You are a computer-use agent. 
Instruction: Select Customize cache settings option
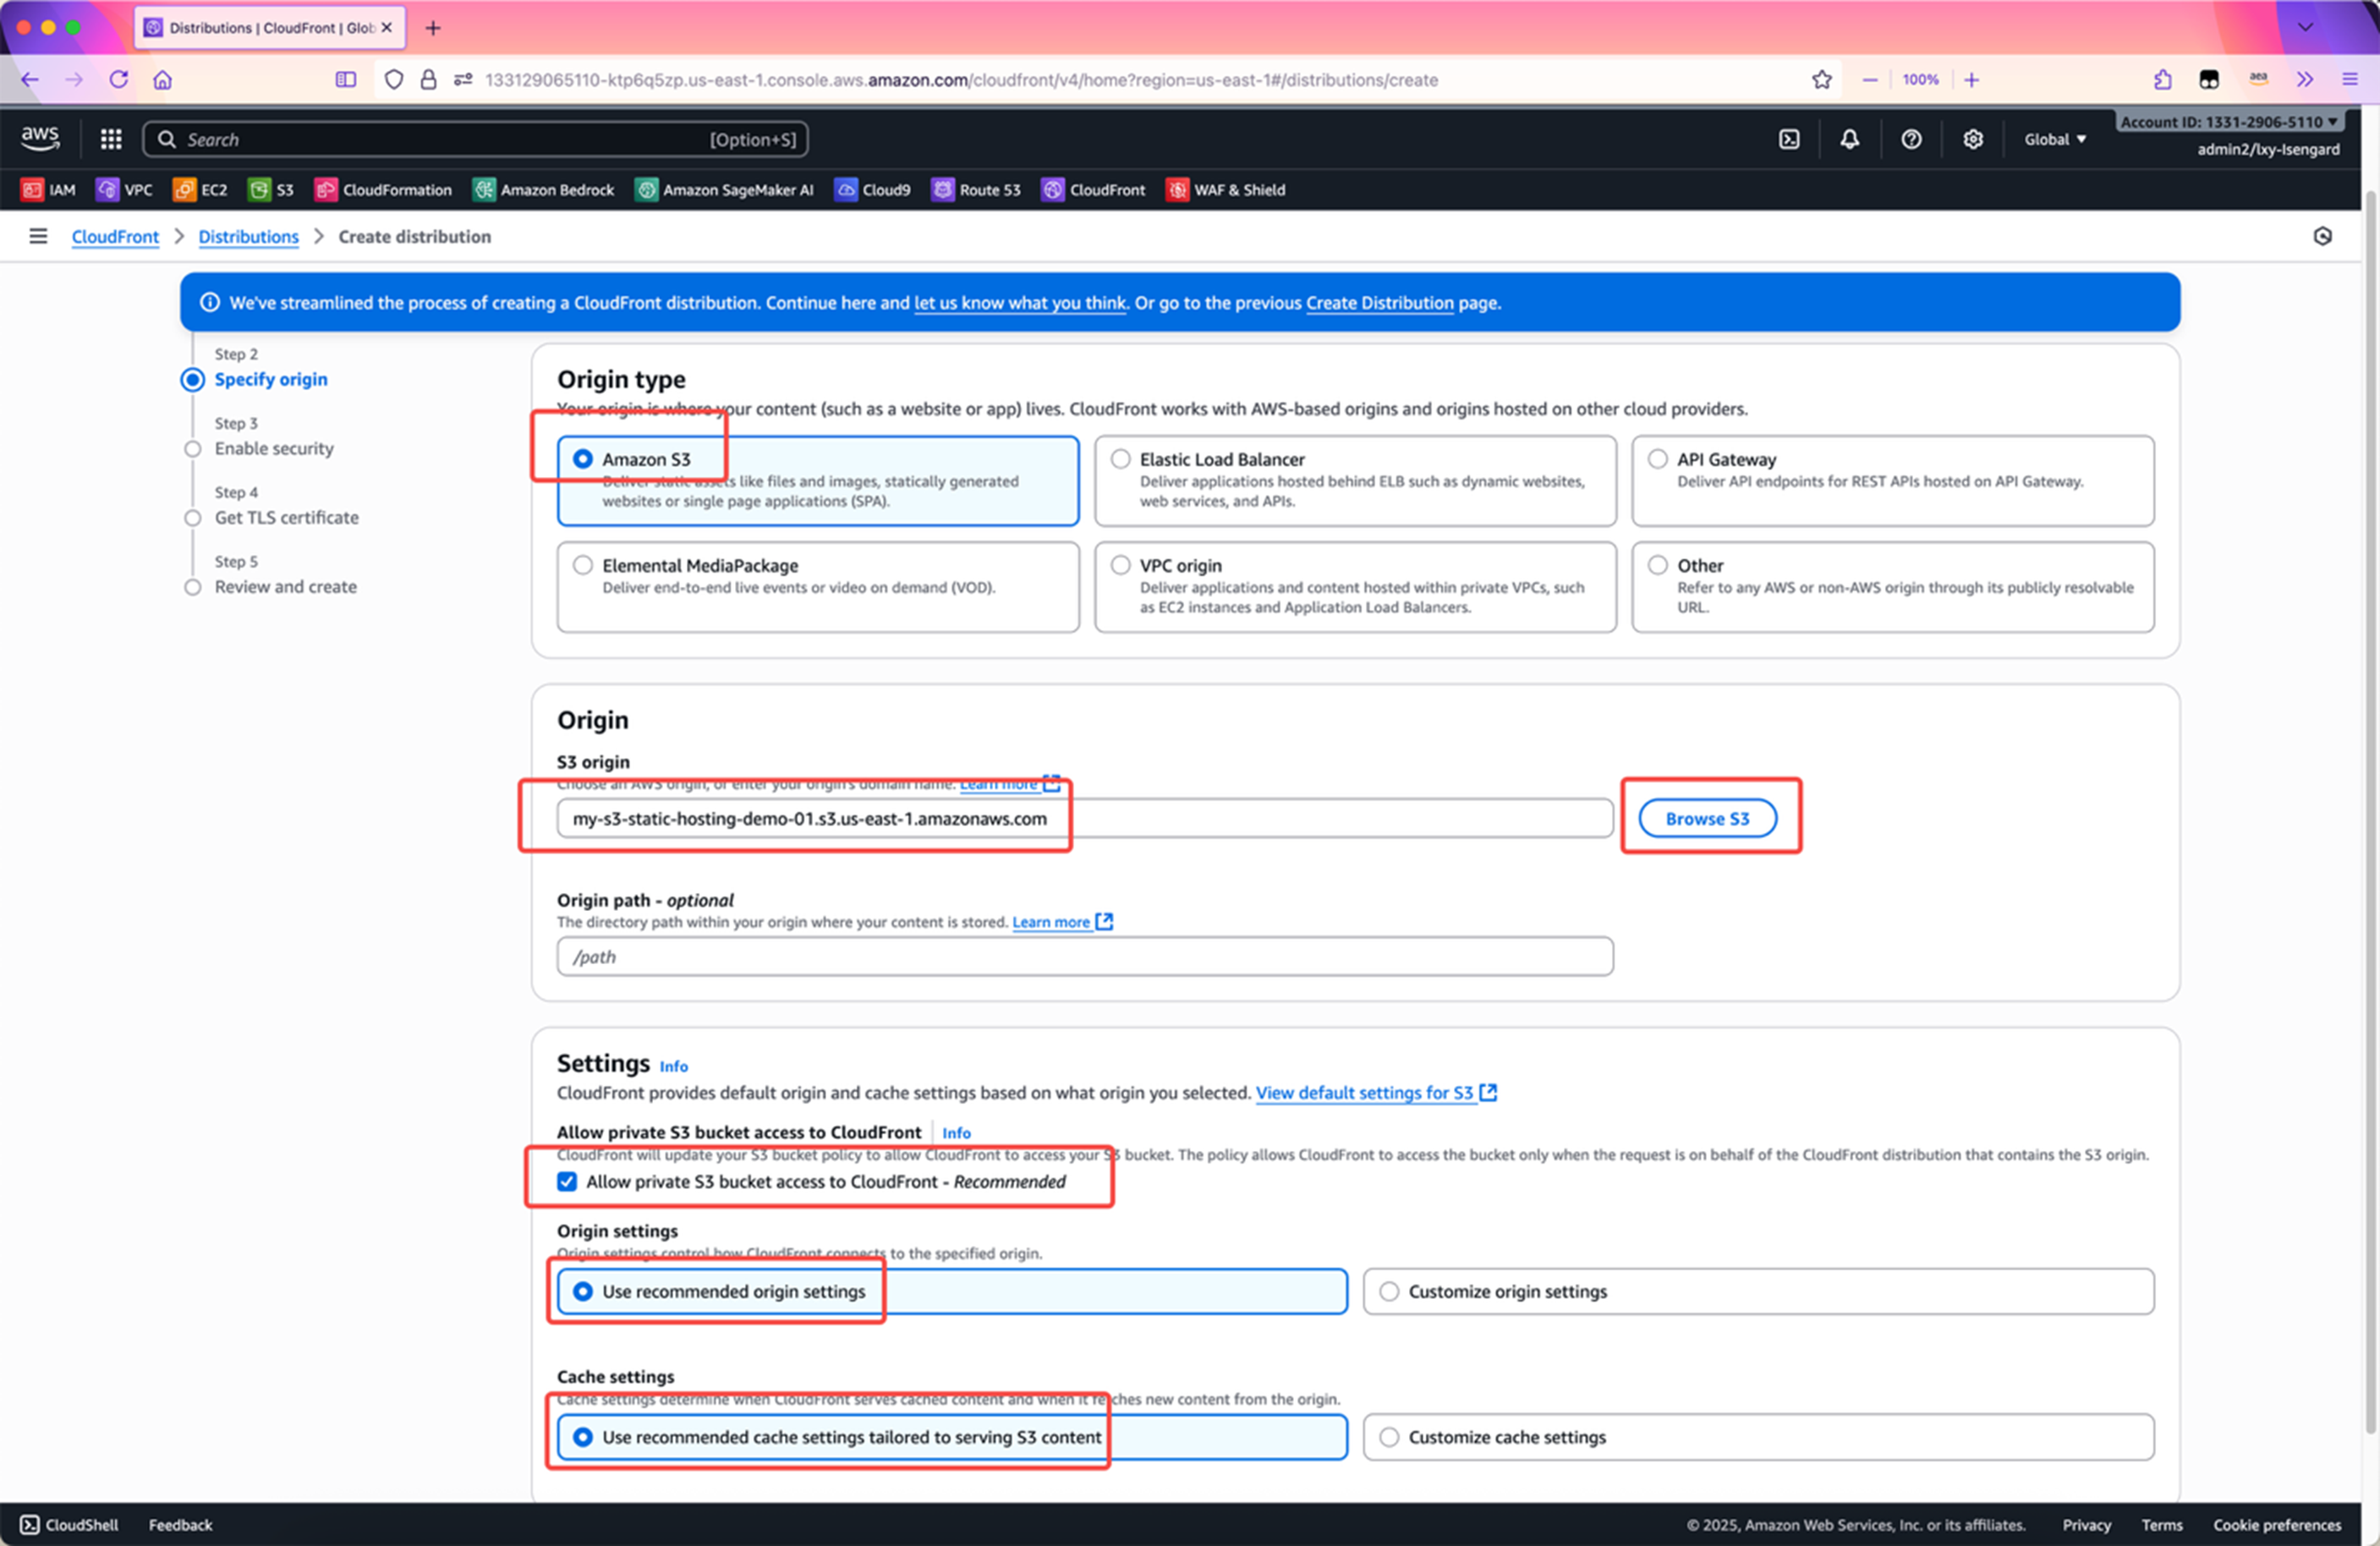pos(1389,1437)
